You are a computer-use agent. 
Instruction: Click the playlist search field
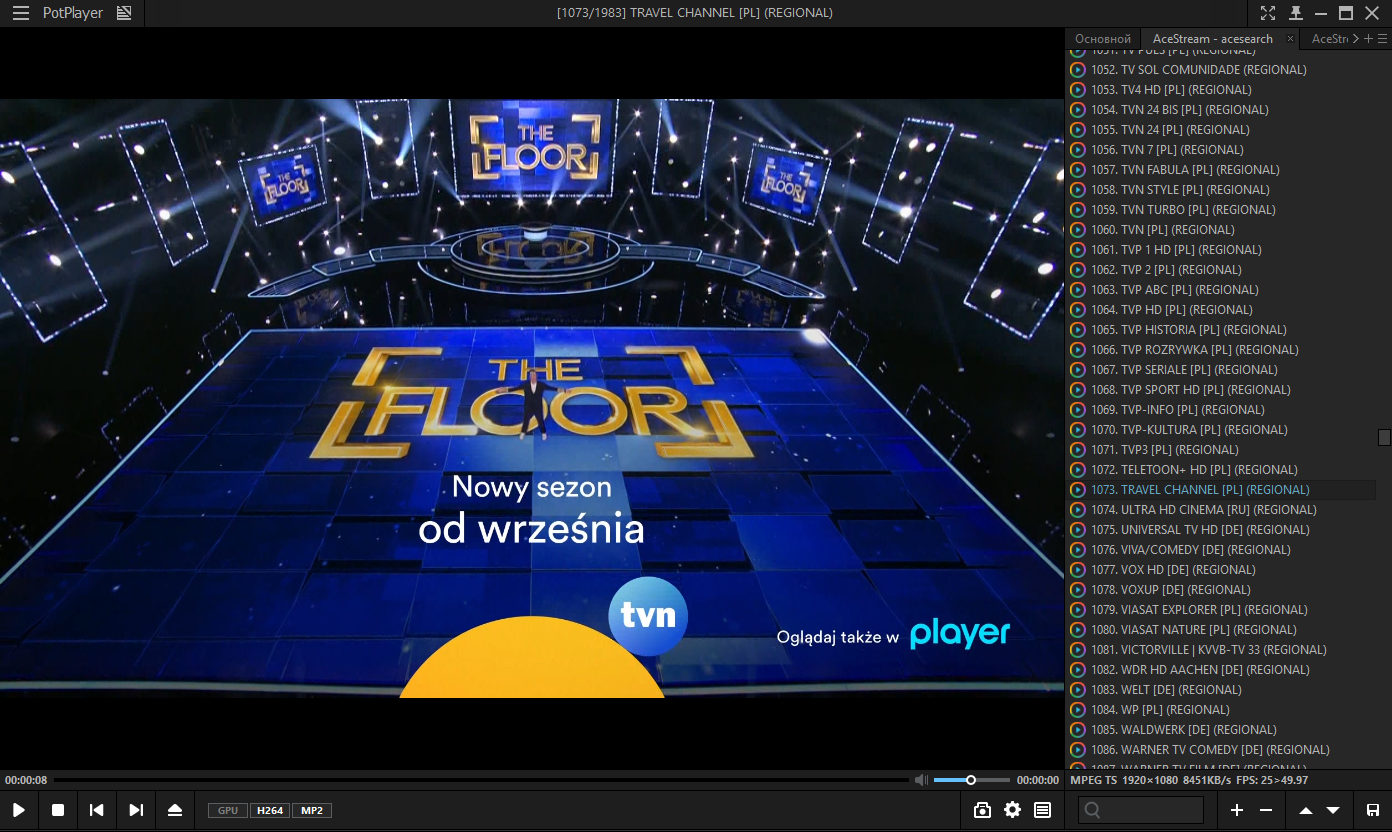pos(1141,810)
